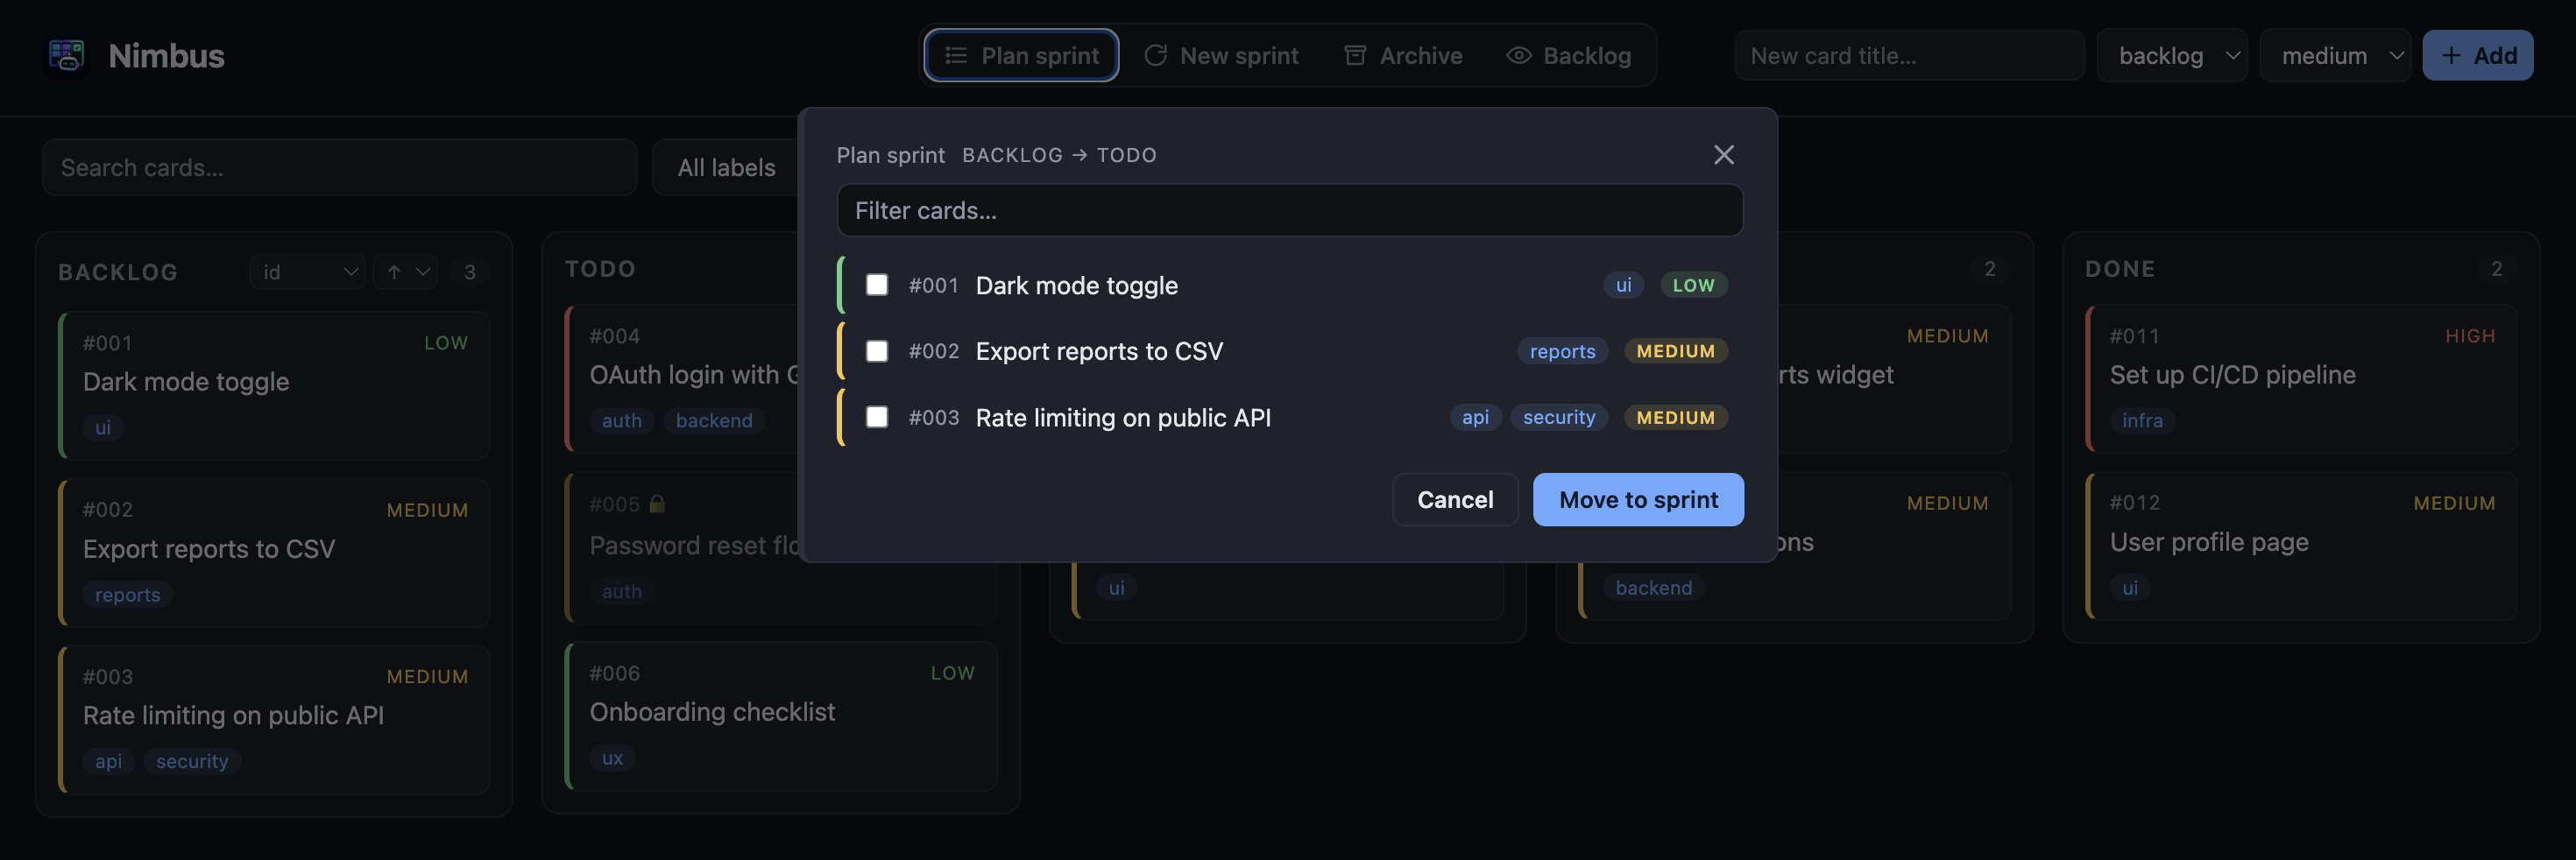Image resolution: width=2576 pixels, height=860 pixels.
Task: Click the Dark mode toggle title in dialog
Action: (1076, 285)
